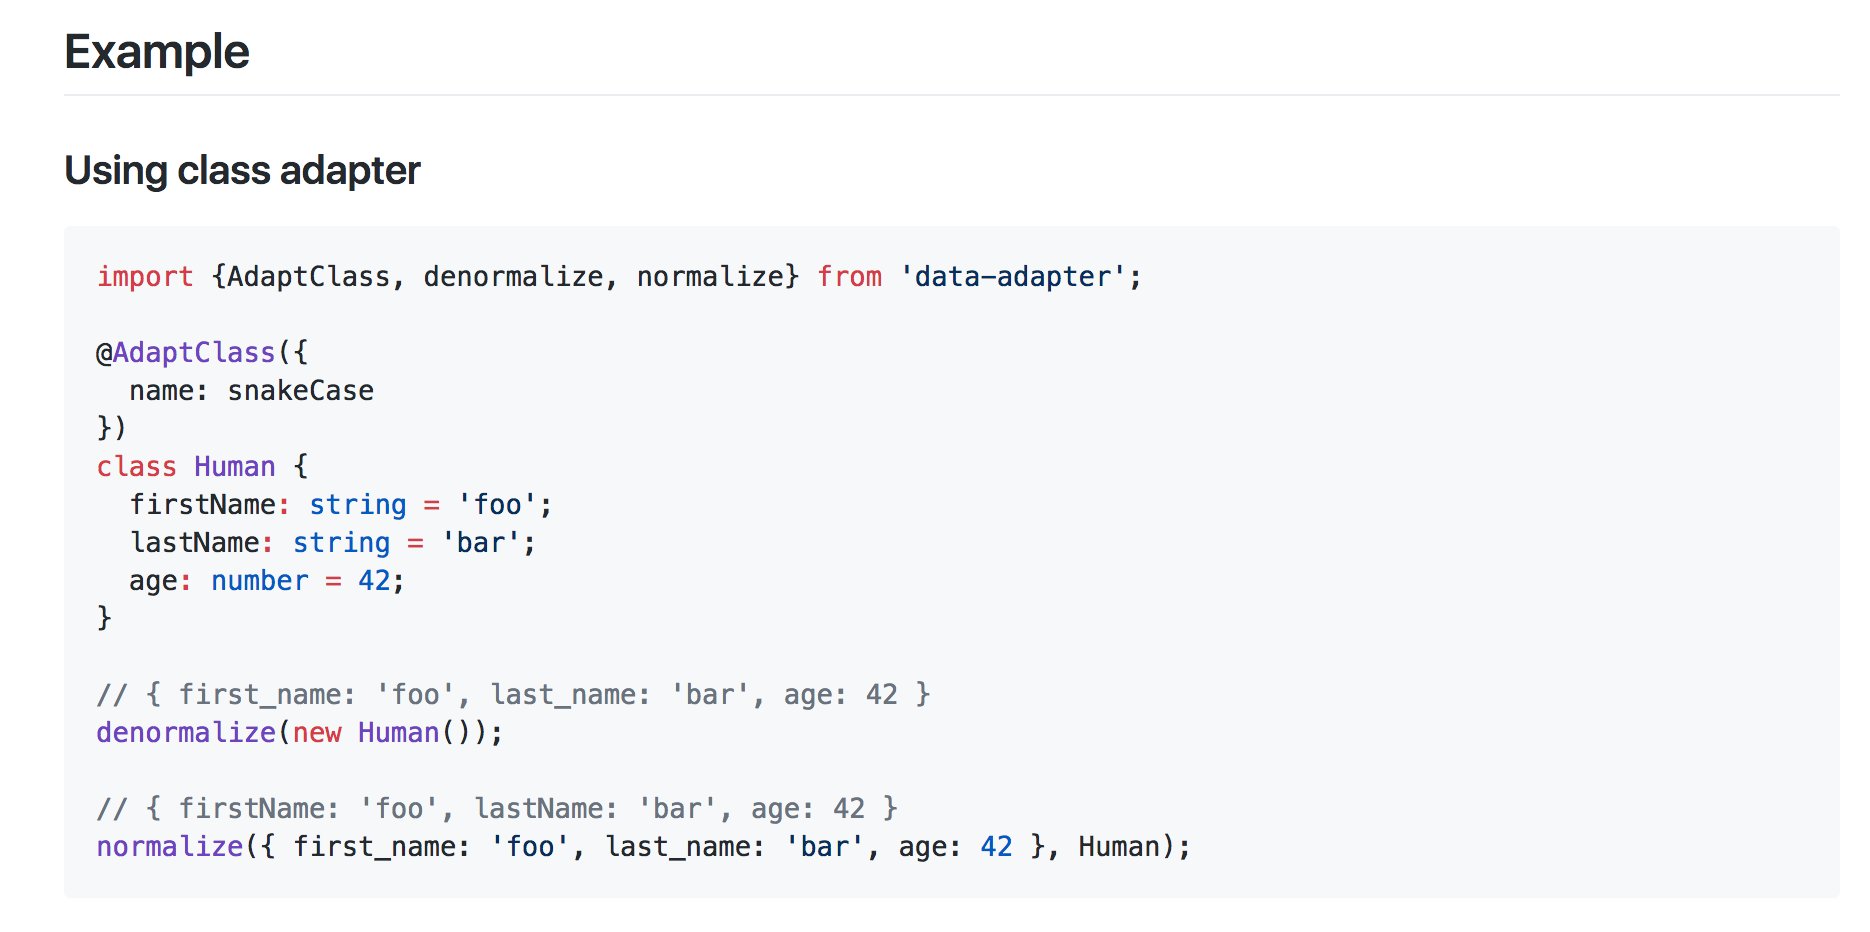Click the Example heading
The height and width of the screenshot is (932, 1870).
coord(157,52)
